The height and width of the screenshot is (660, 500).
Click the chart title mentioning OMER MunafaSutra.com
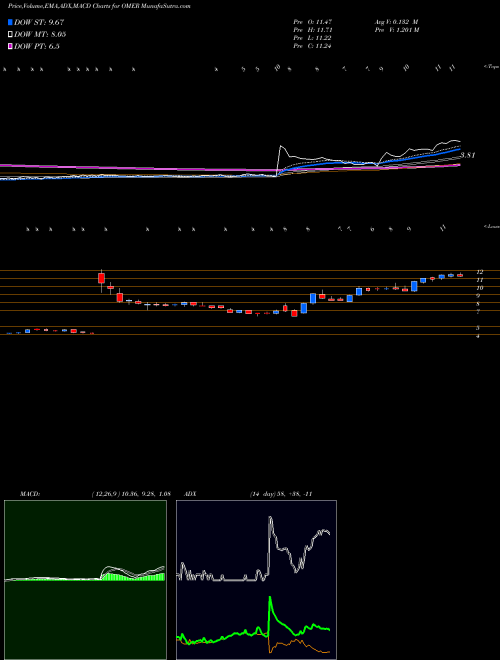tap(99, 6)
